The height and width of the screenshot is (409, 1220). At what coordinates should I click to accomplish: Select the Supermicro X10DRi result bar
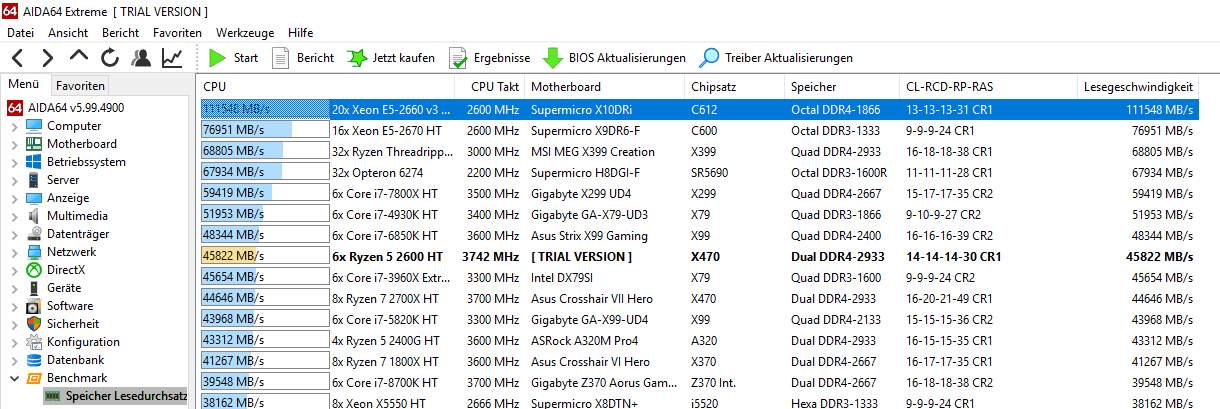[x=264, y=109]
